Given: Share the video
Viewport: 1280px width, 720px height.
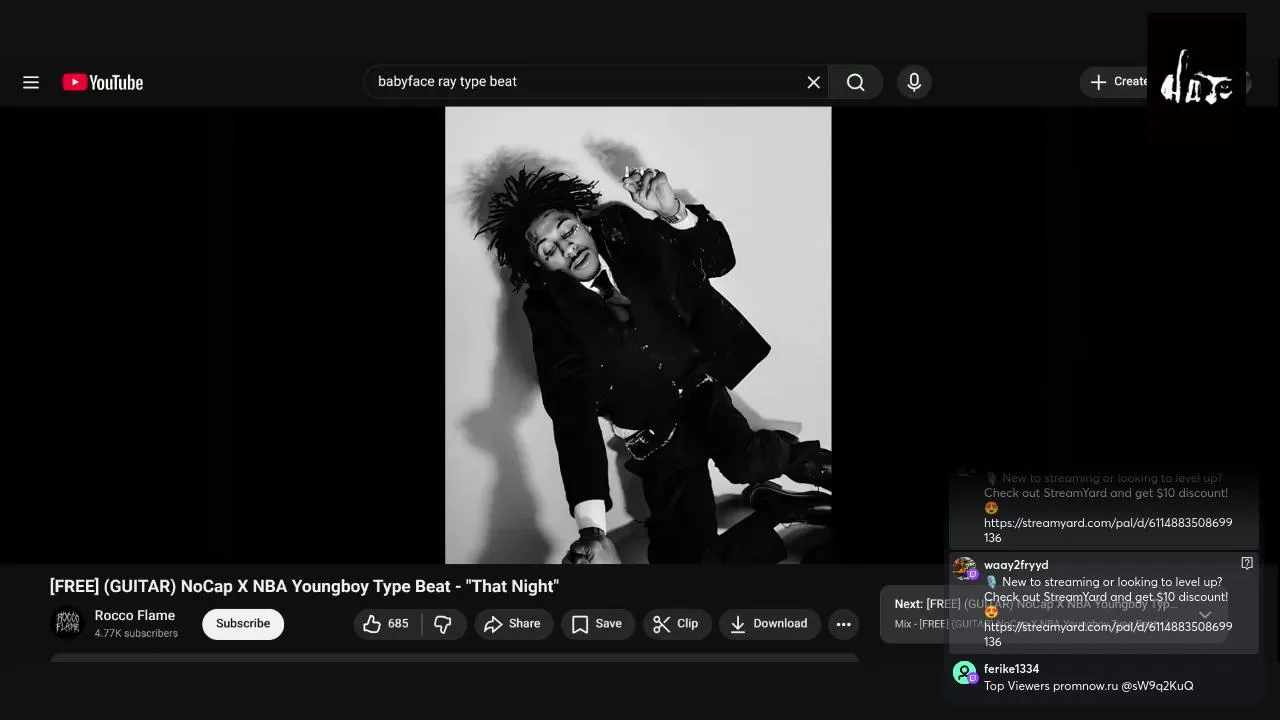Looking at the screenshot, I should point(513,624).
